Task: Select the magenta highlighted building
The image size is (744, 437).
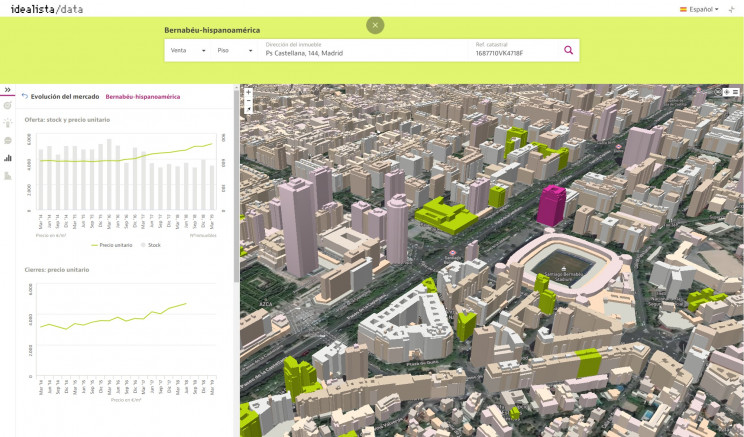Action: [x=551, y=205]
